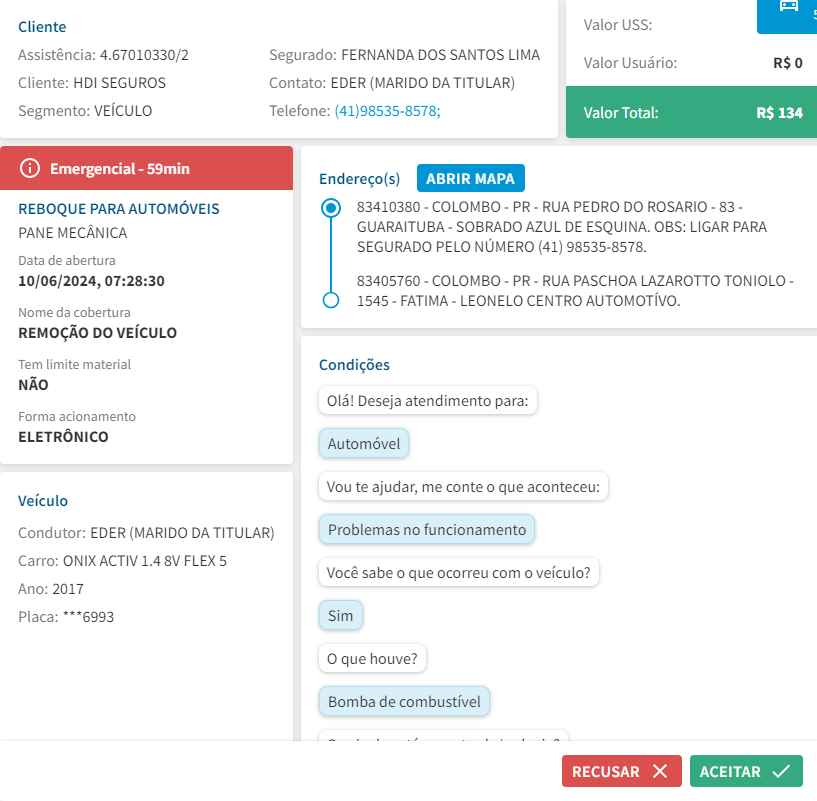Click the Cliente value HDI SEGUROS
The image size is (817, 801).
tap(119, 83)
